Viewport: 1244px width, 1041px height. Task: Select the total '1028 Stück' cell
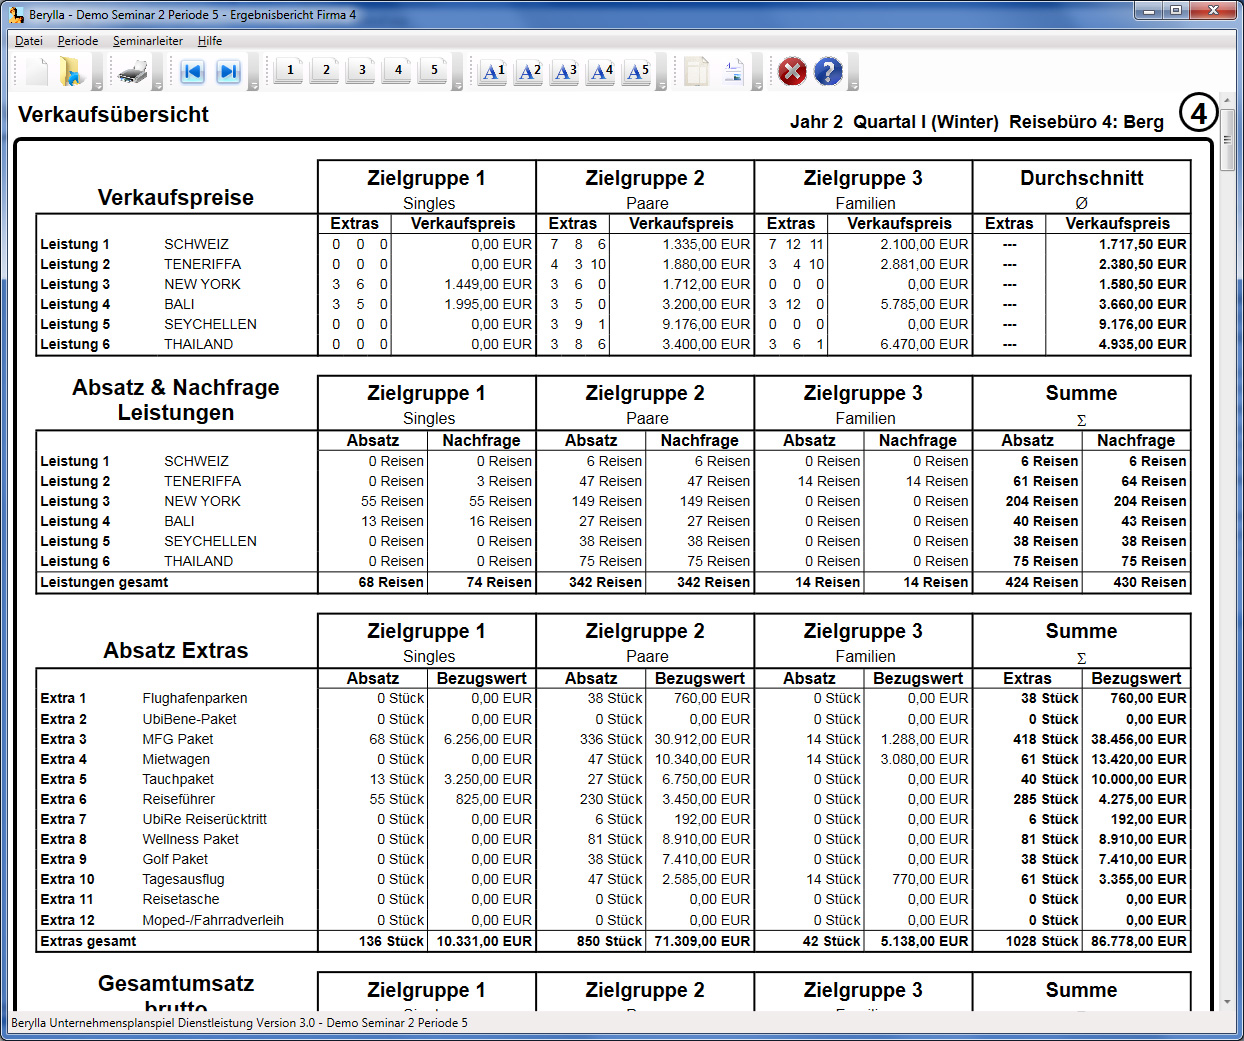(x=1042, y=941)
